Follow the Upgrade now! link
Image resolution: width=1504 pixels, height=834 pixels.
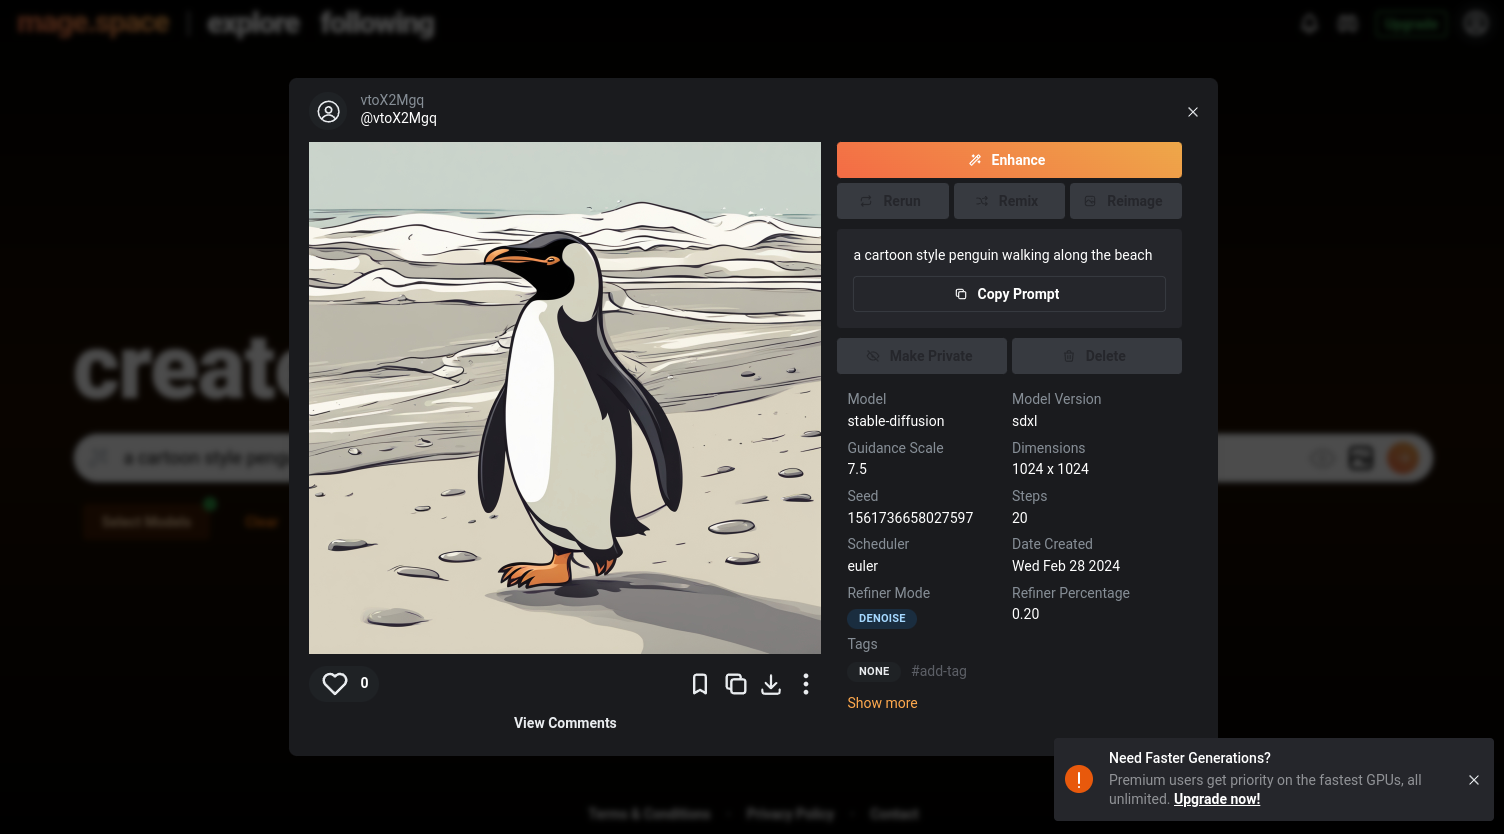point(1216,799)
